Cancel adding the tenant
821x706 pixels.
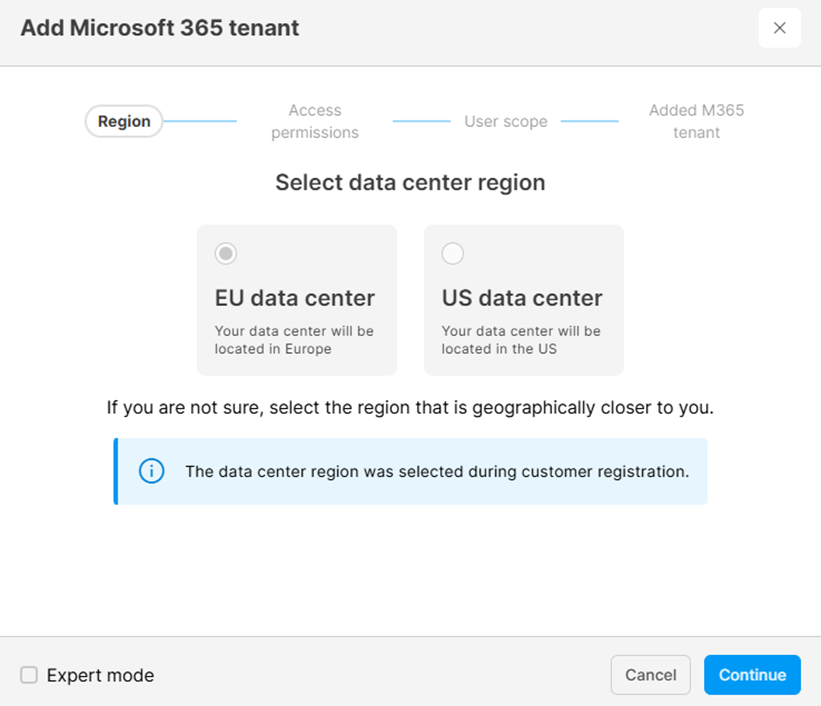click(x=650, y=675)
